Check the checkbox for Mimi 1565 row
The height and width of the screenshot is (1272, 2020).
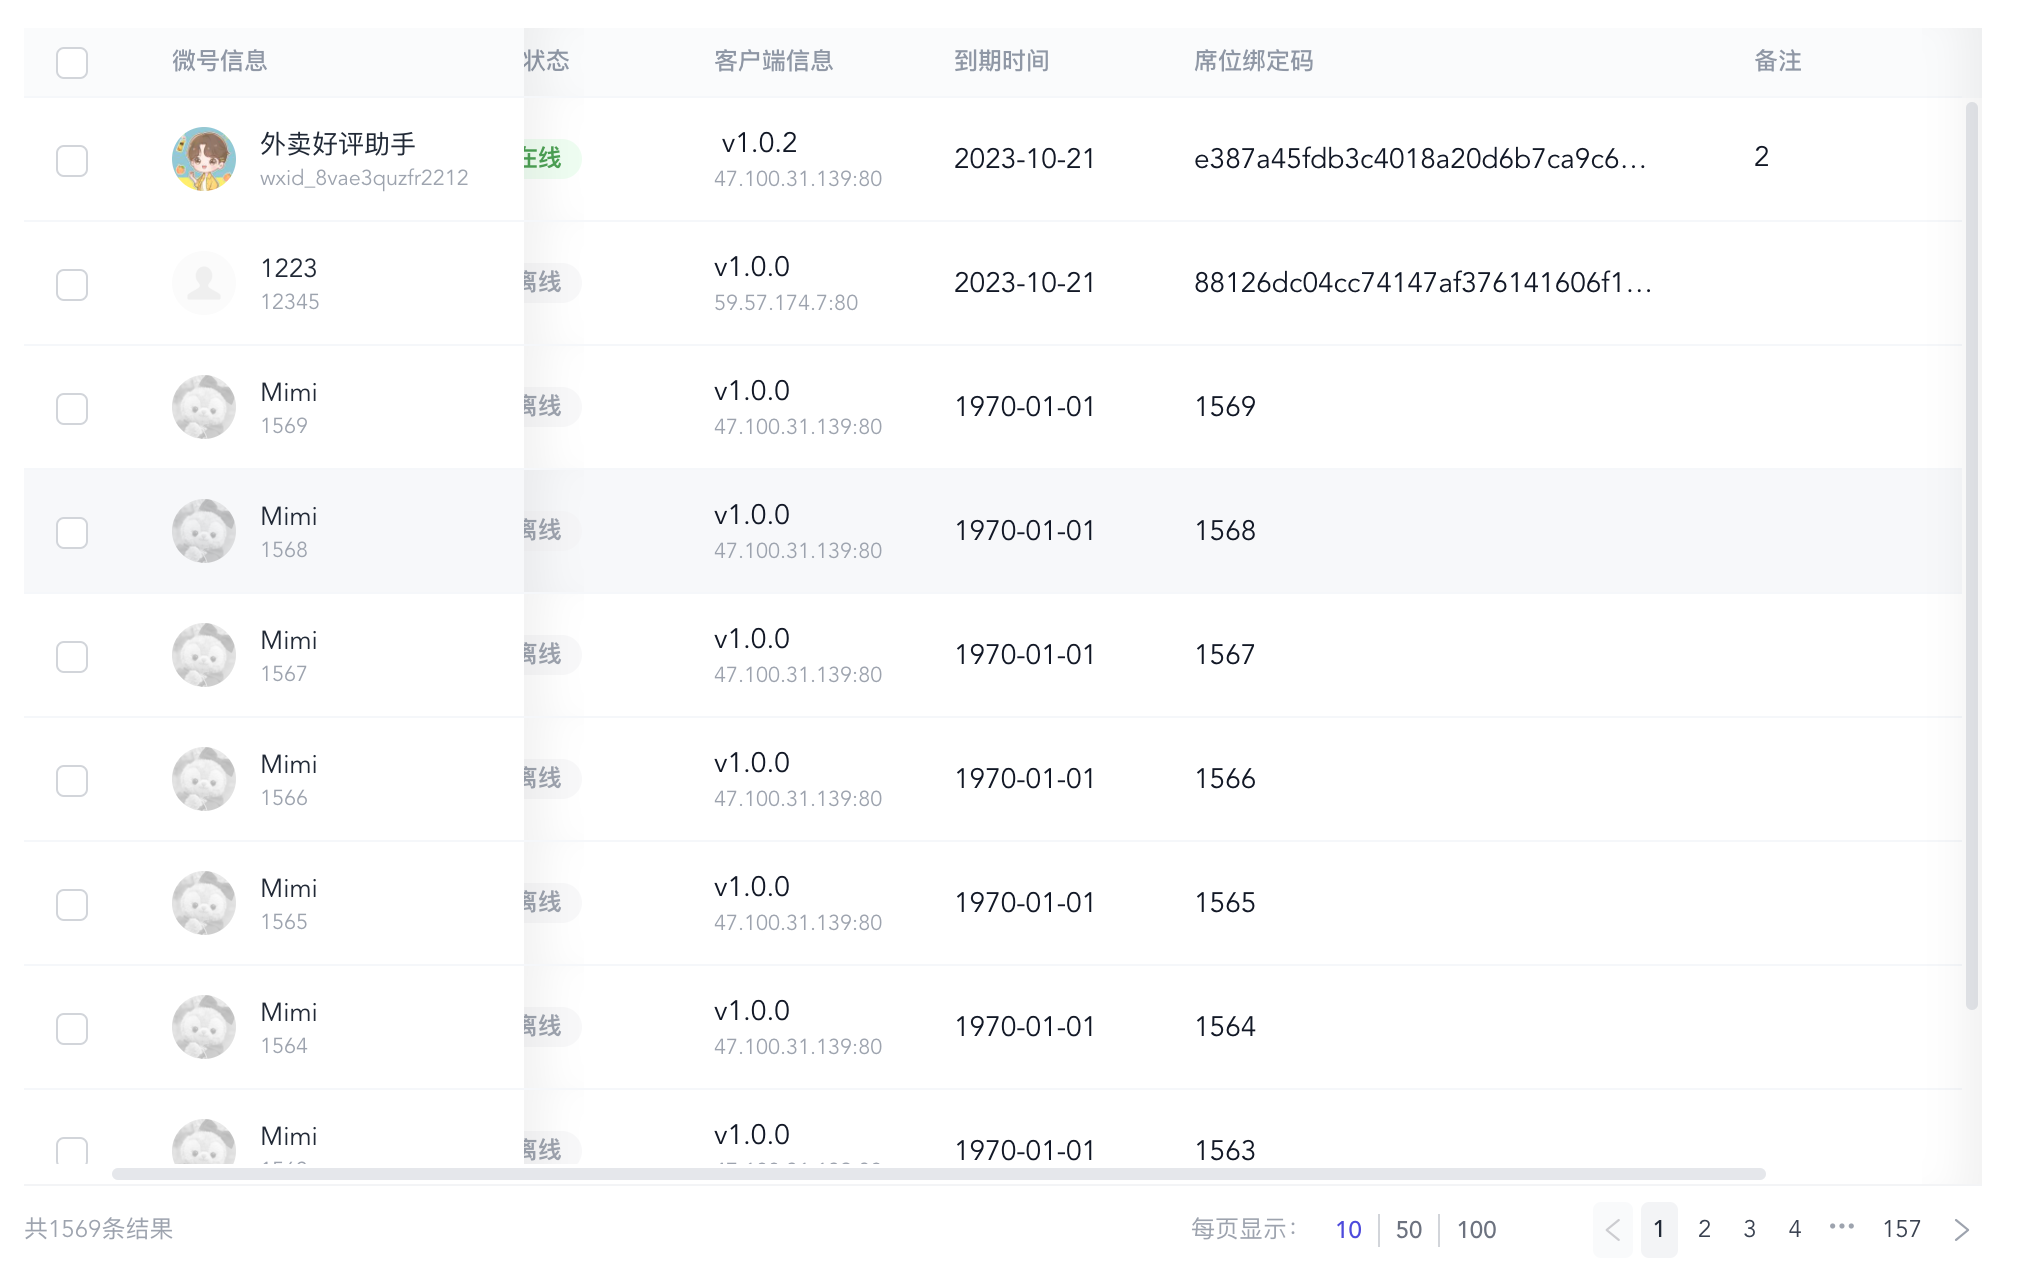click(x=71, y=903)
